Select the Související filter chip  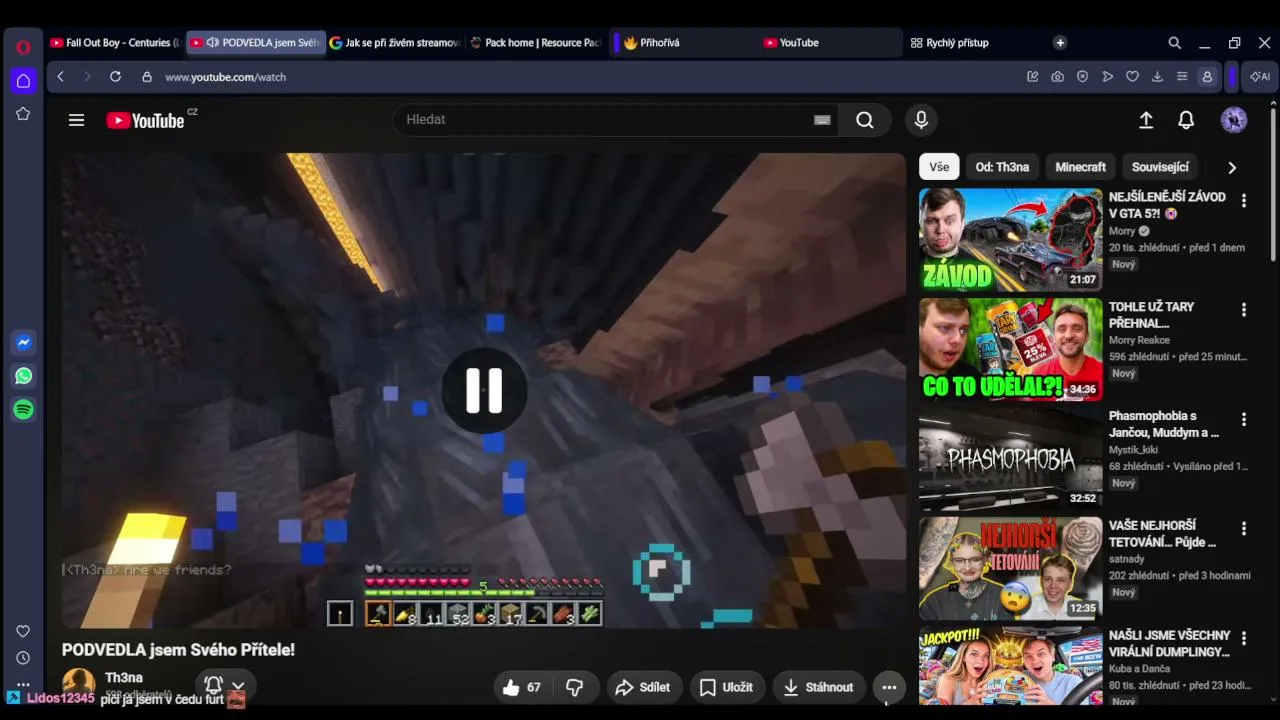1160,167
